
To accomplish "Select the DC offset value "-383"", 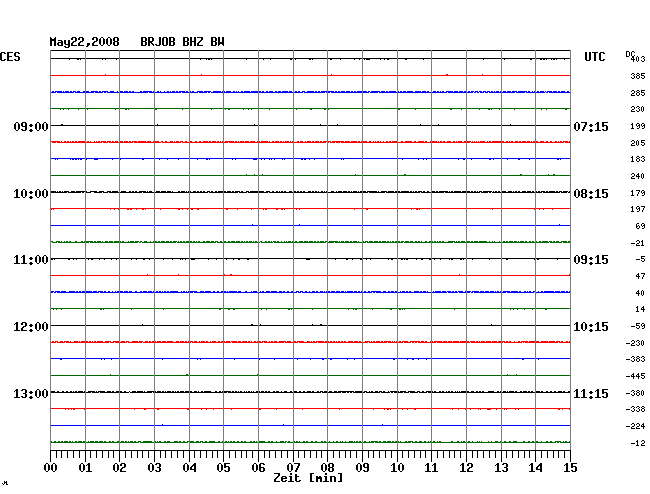I will pos(635,359).
